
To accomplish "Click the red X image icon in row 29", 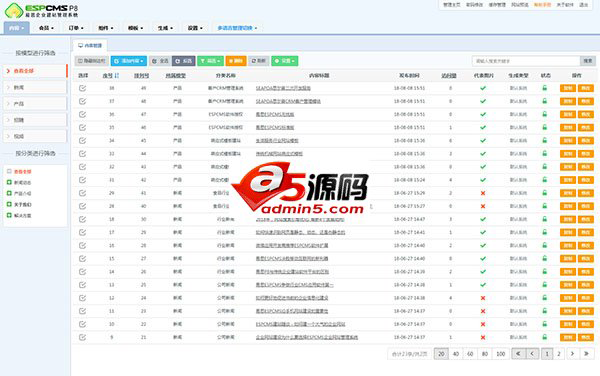I will pos(483,193).
